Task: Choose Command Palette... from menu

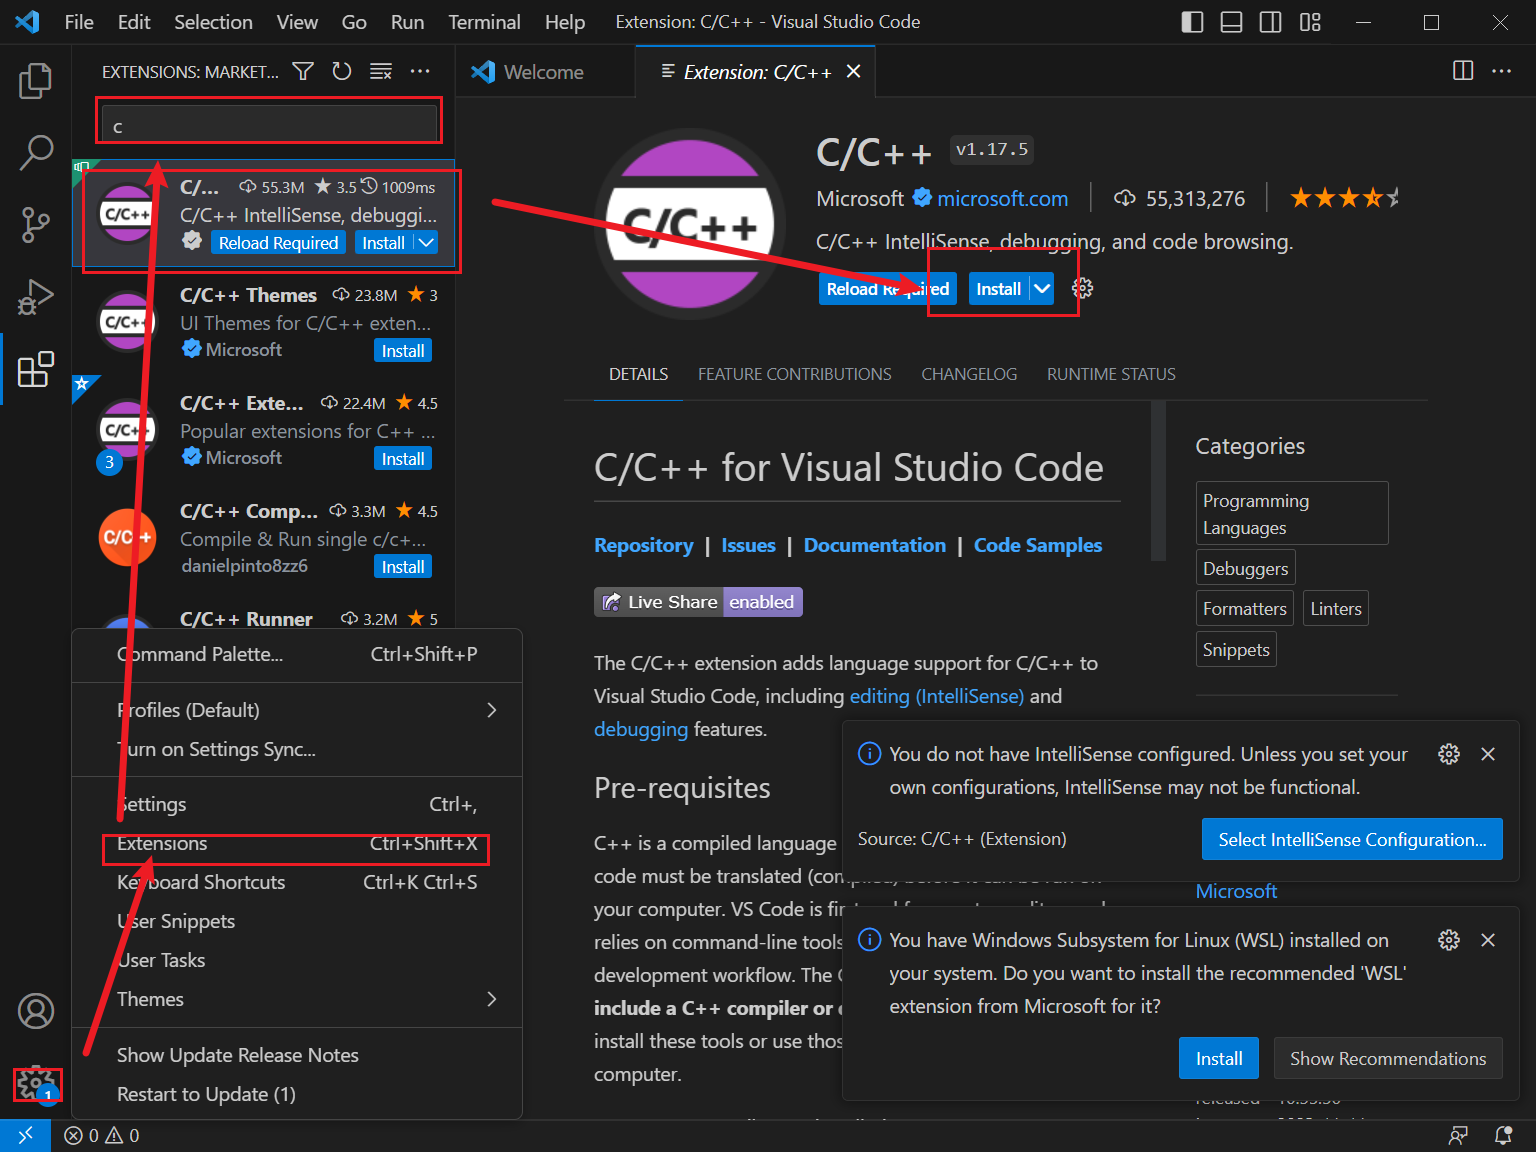Action: (x=297, y=654)
